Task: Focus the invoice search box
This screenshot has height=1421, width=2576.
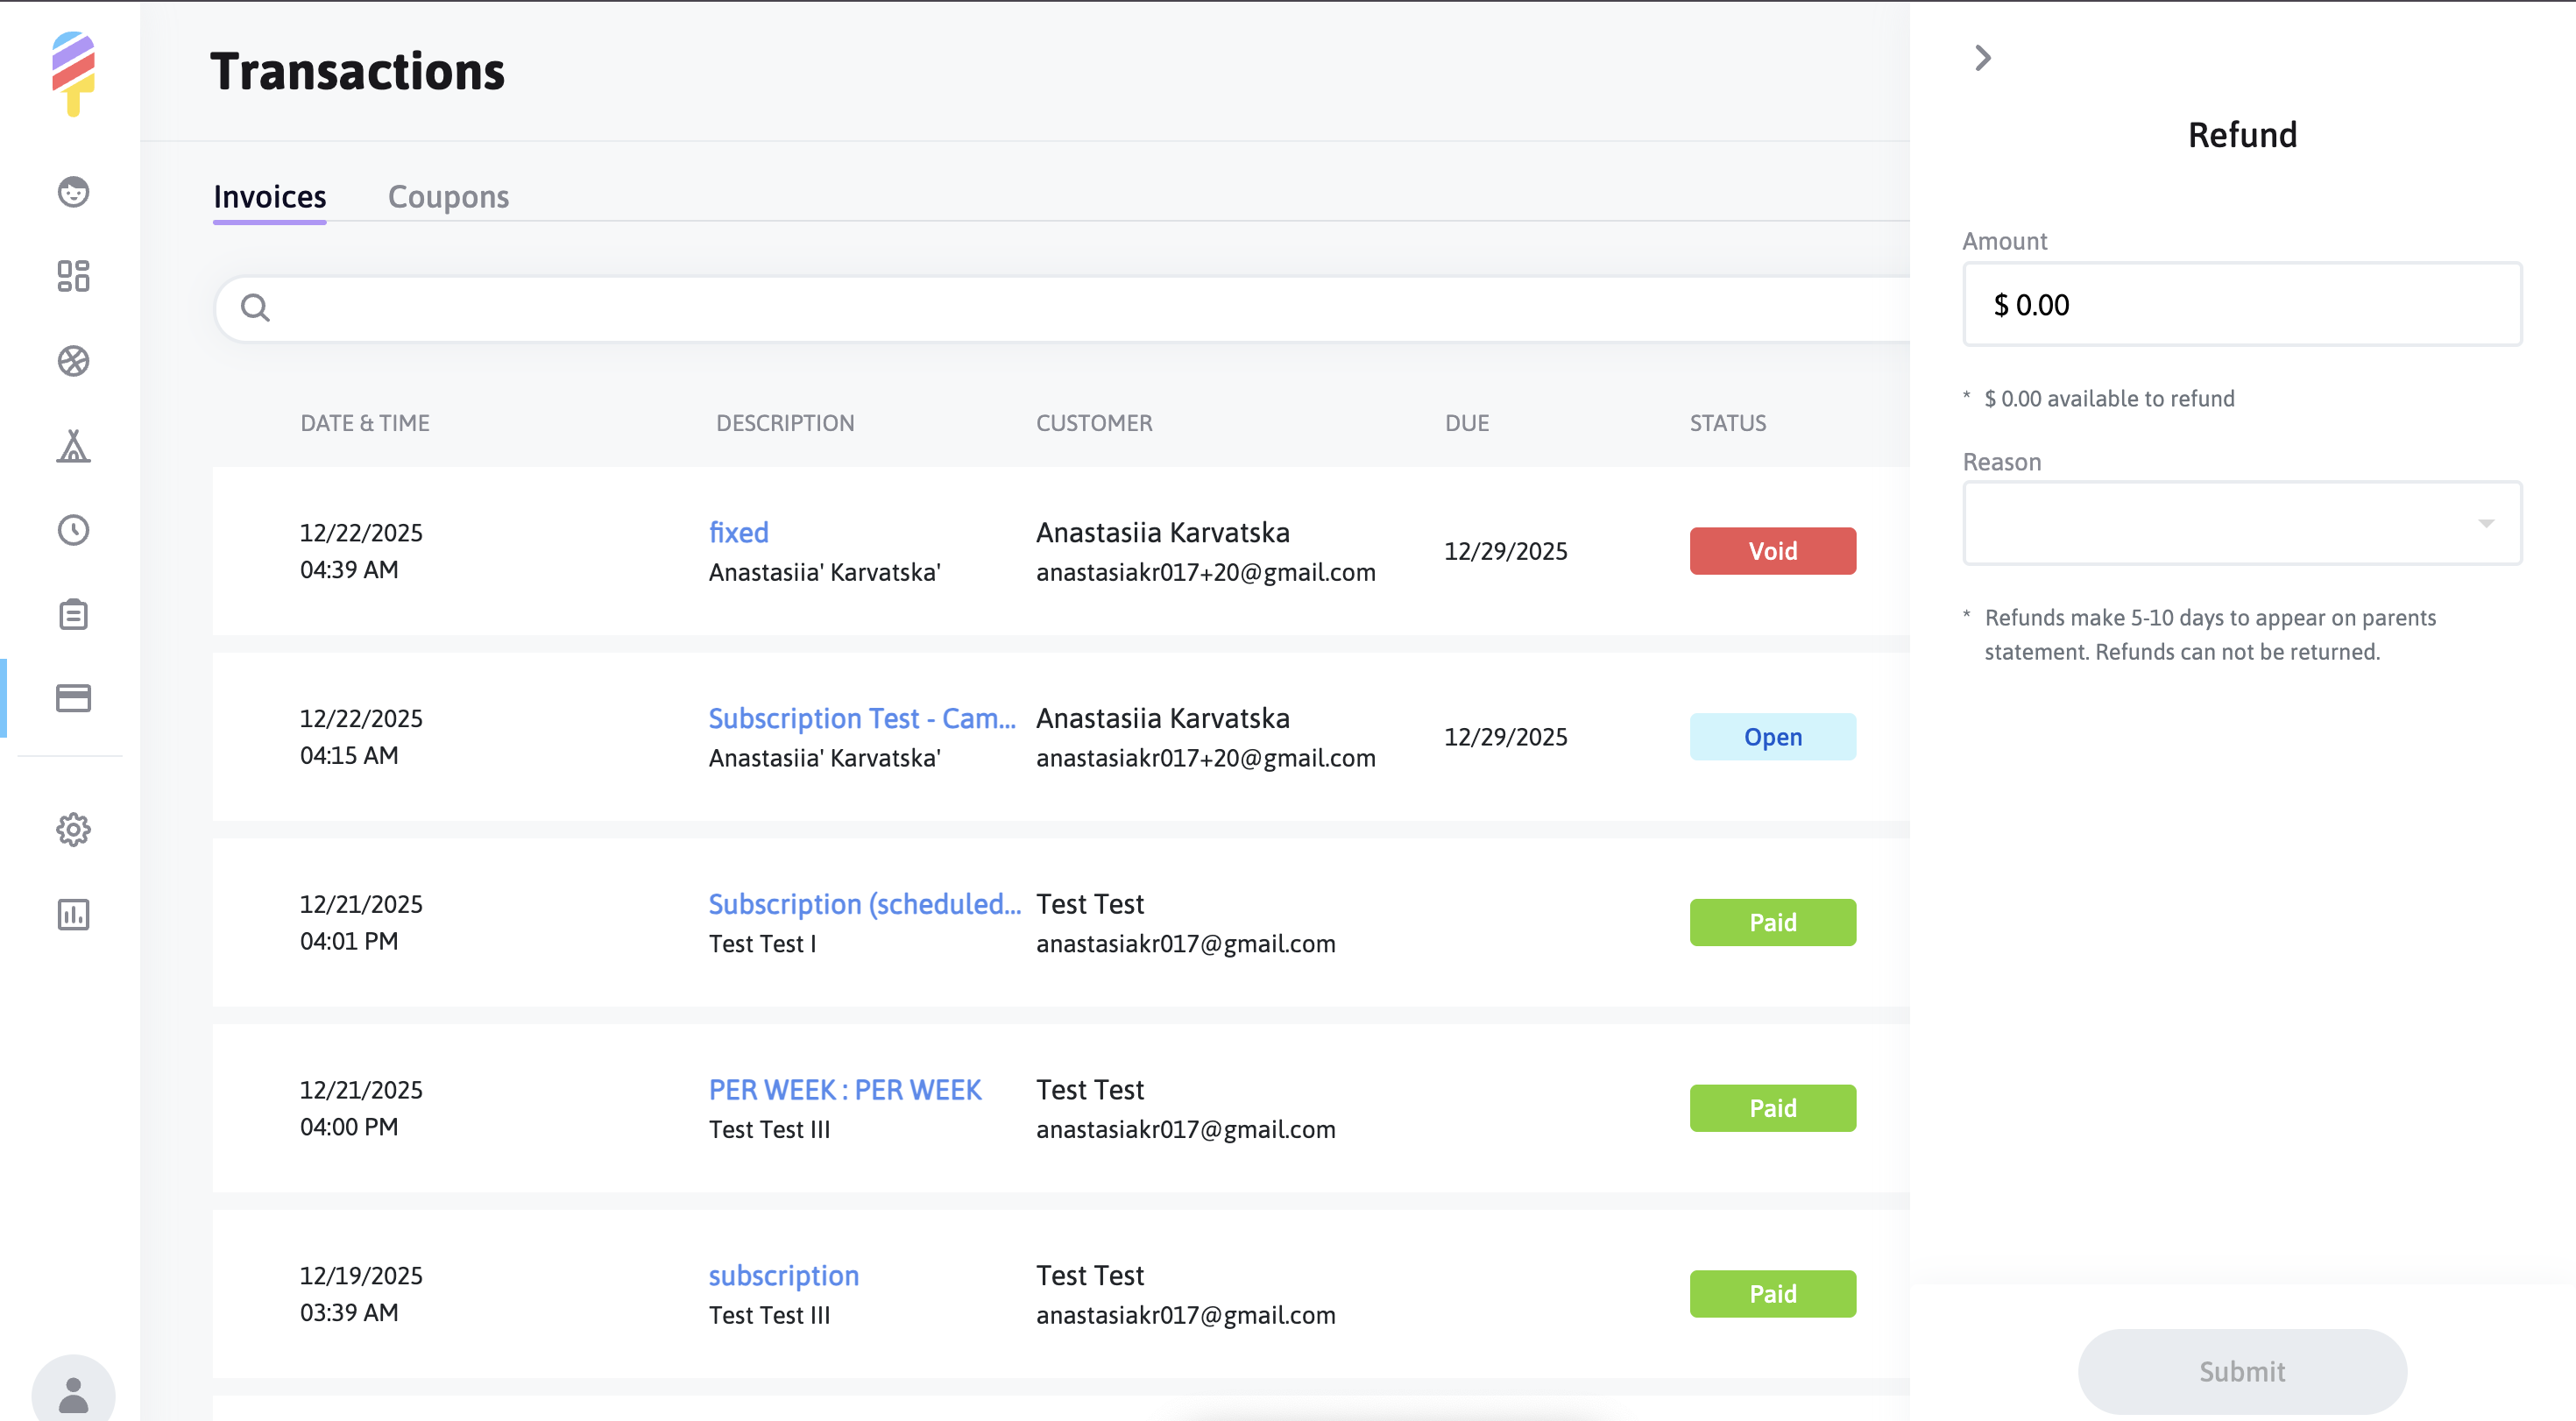Action: click(x=1060, y=308)
